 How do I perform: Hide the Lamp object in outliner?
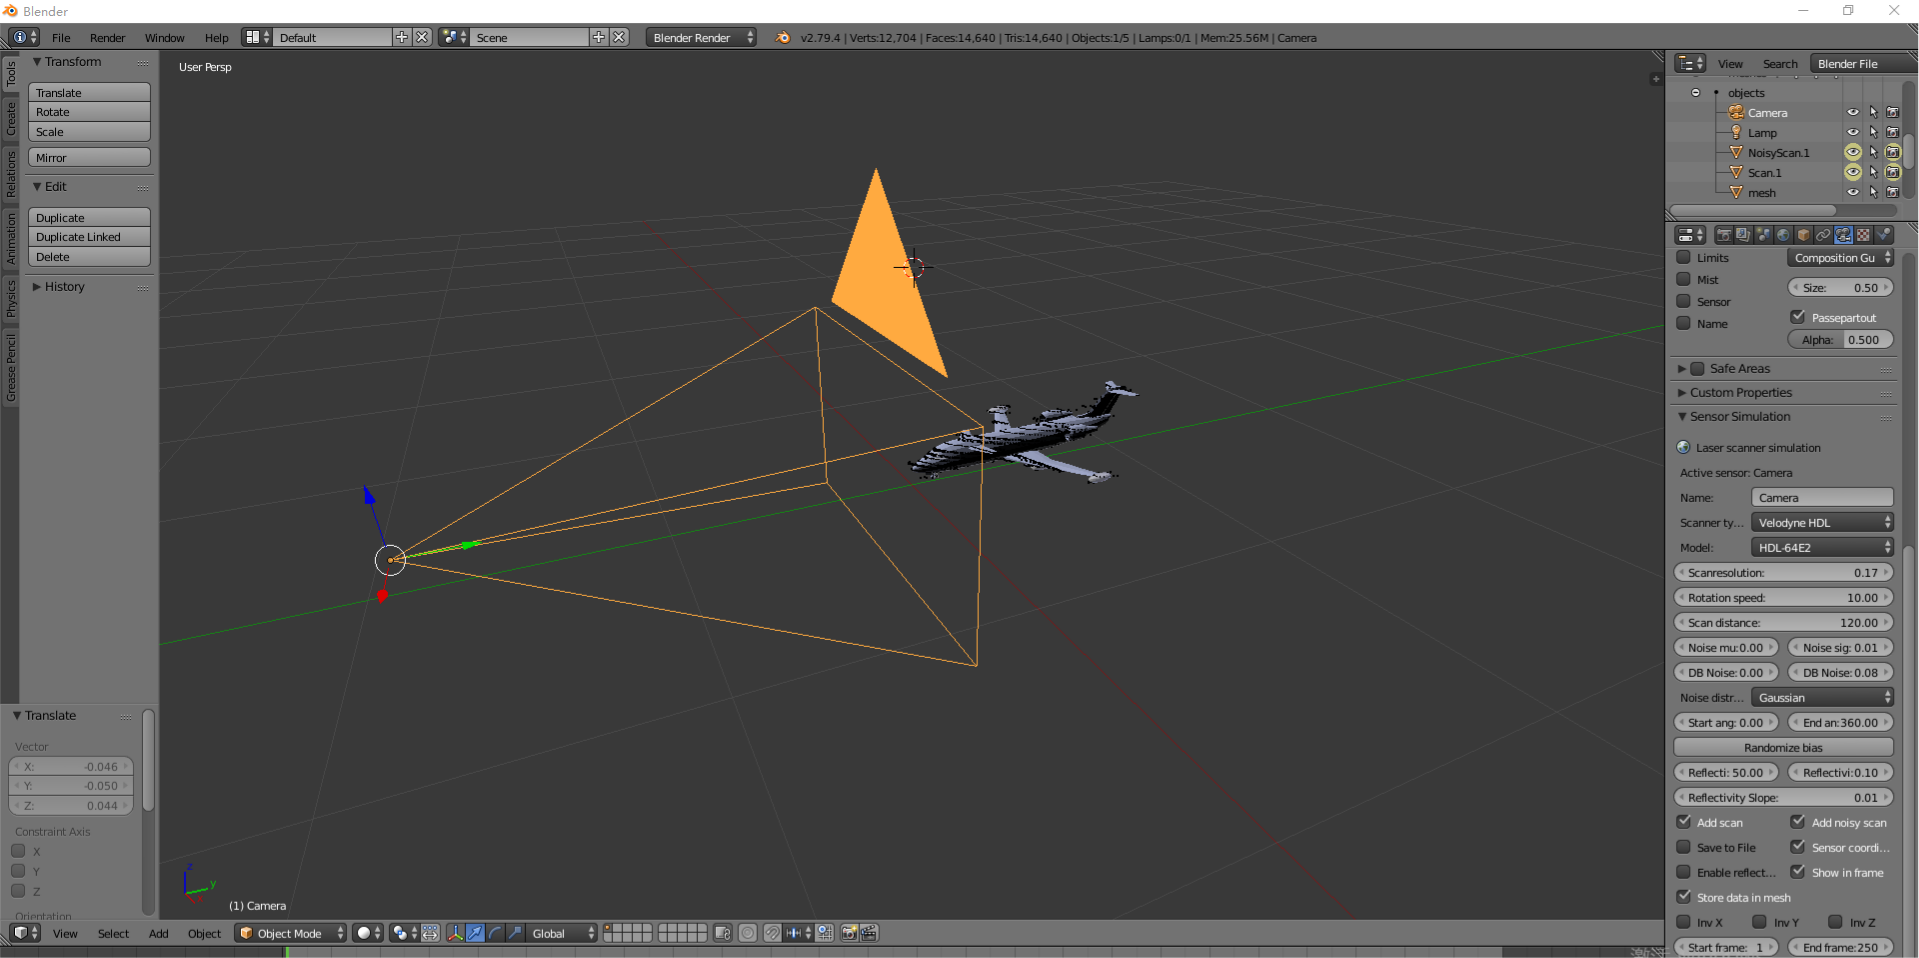point(1852,133)
